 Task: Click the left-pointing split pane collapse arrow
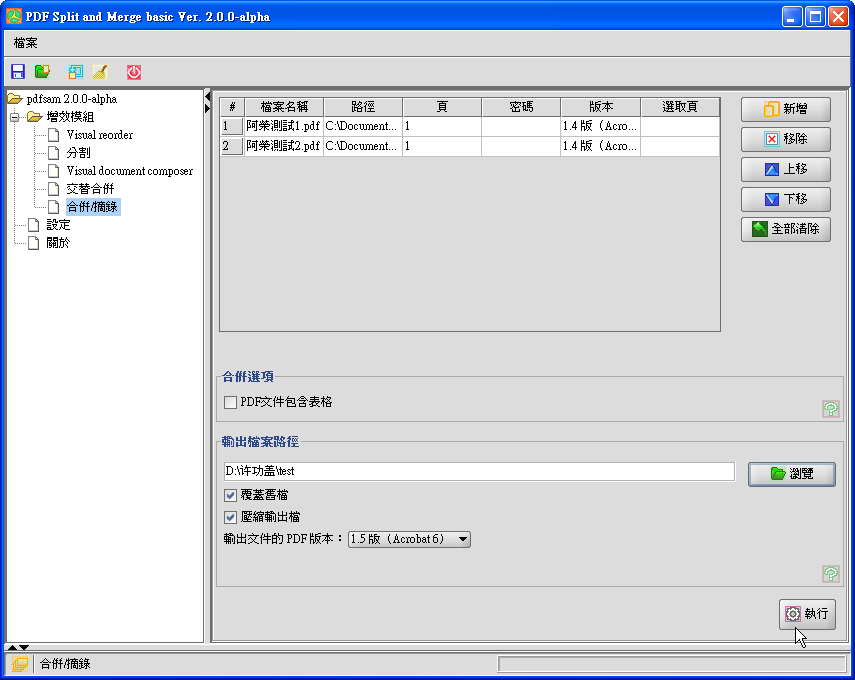pyautogui.click(x=207, y=97)
